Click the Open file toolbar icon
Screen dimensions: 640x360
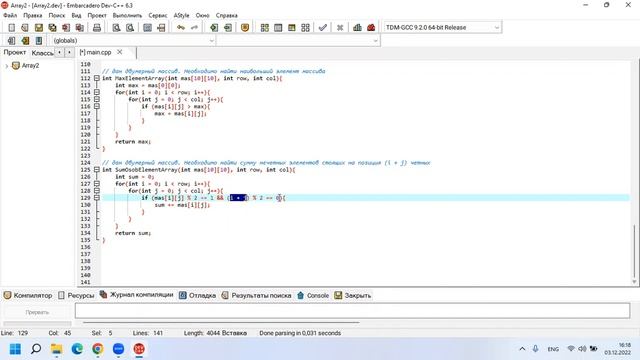coord(25,28)
